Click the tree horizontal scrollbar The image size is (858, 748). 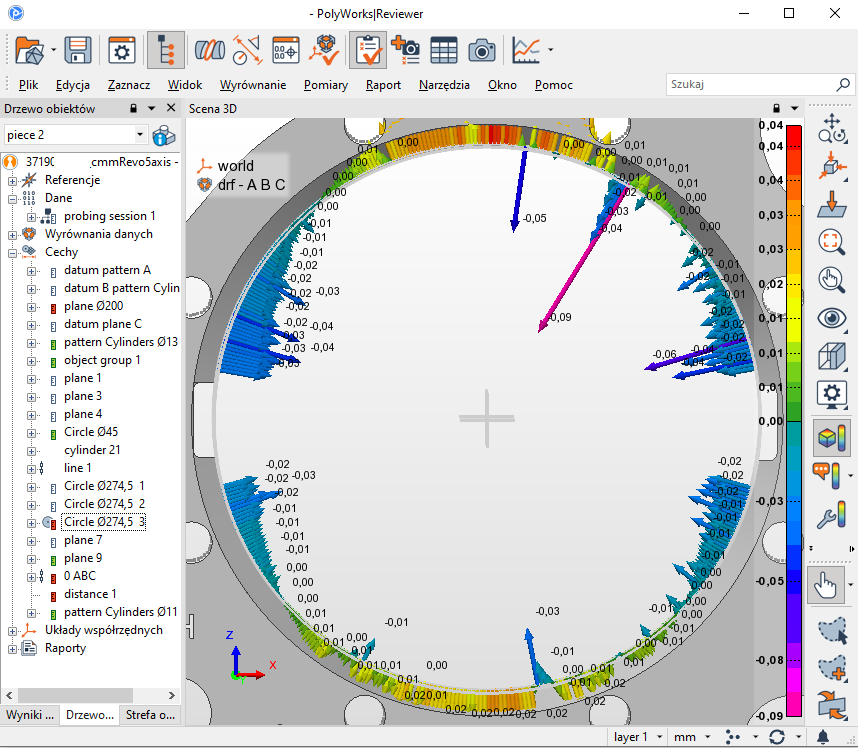[76, 695]
